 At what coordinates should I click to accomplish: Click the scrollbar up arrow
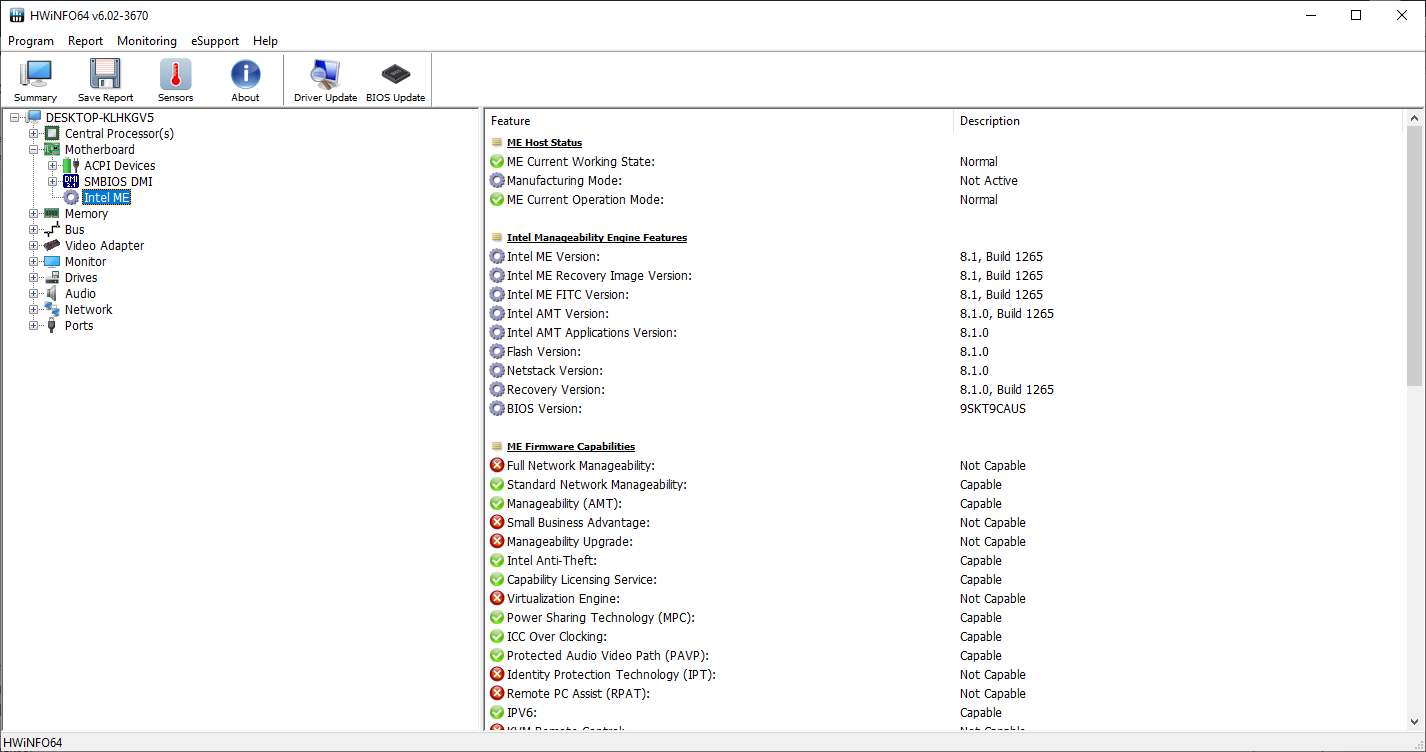point(1414,119)
